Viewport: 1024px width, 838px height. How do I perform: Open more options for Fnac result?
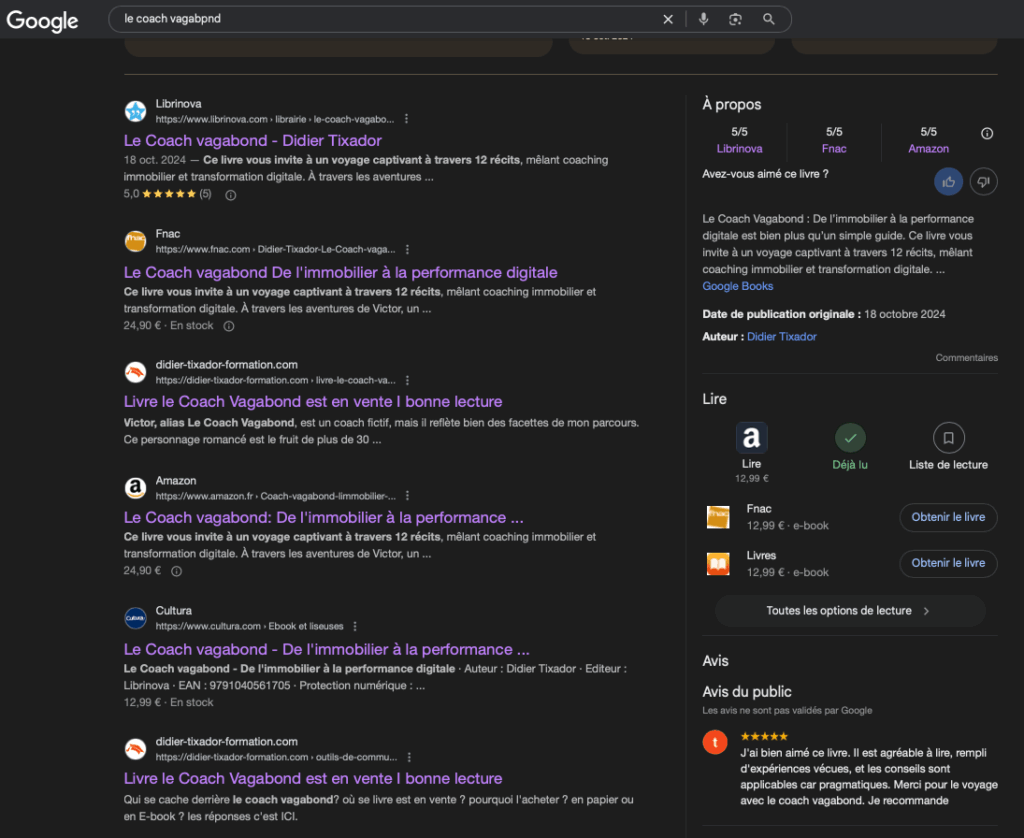tap(407, 250)
